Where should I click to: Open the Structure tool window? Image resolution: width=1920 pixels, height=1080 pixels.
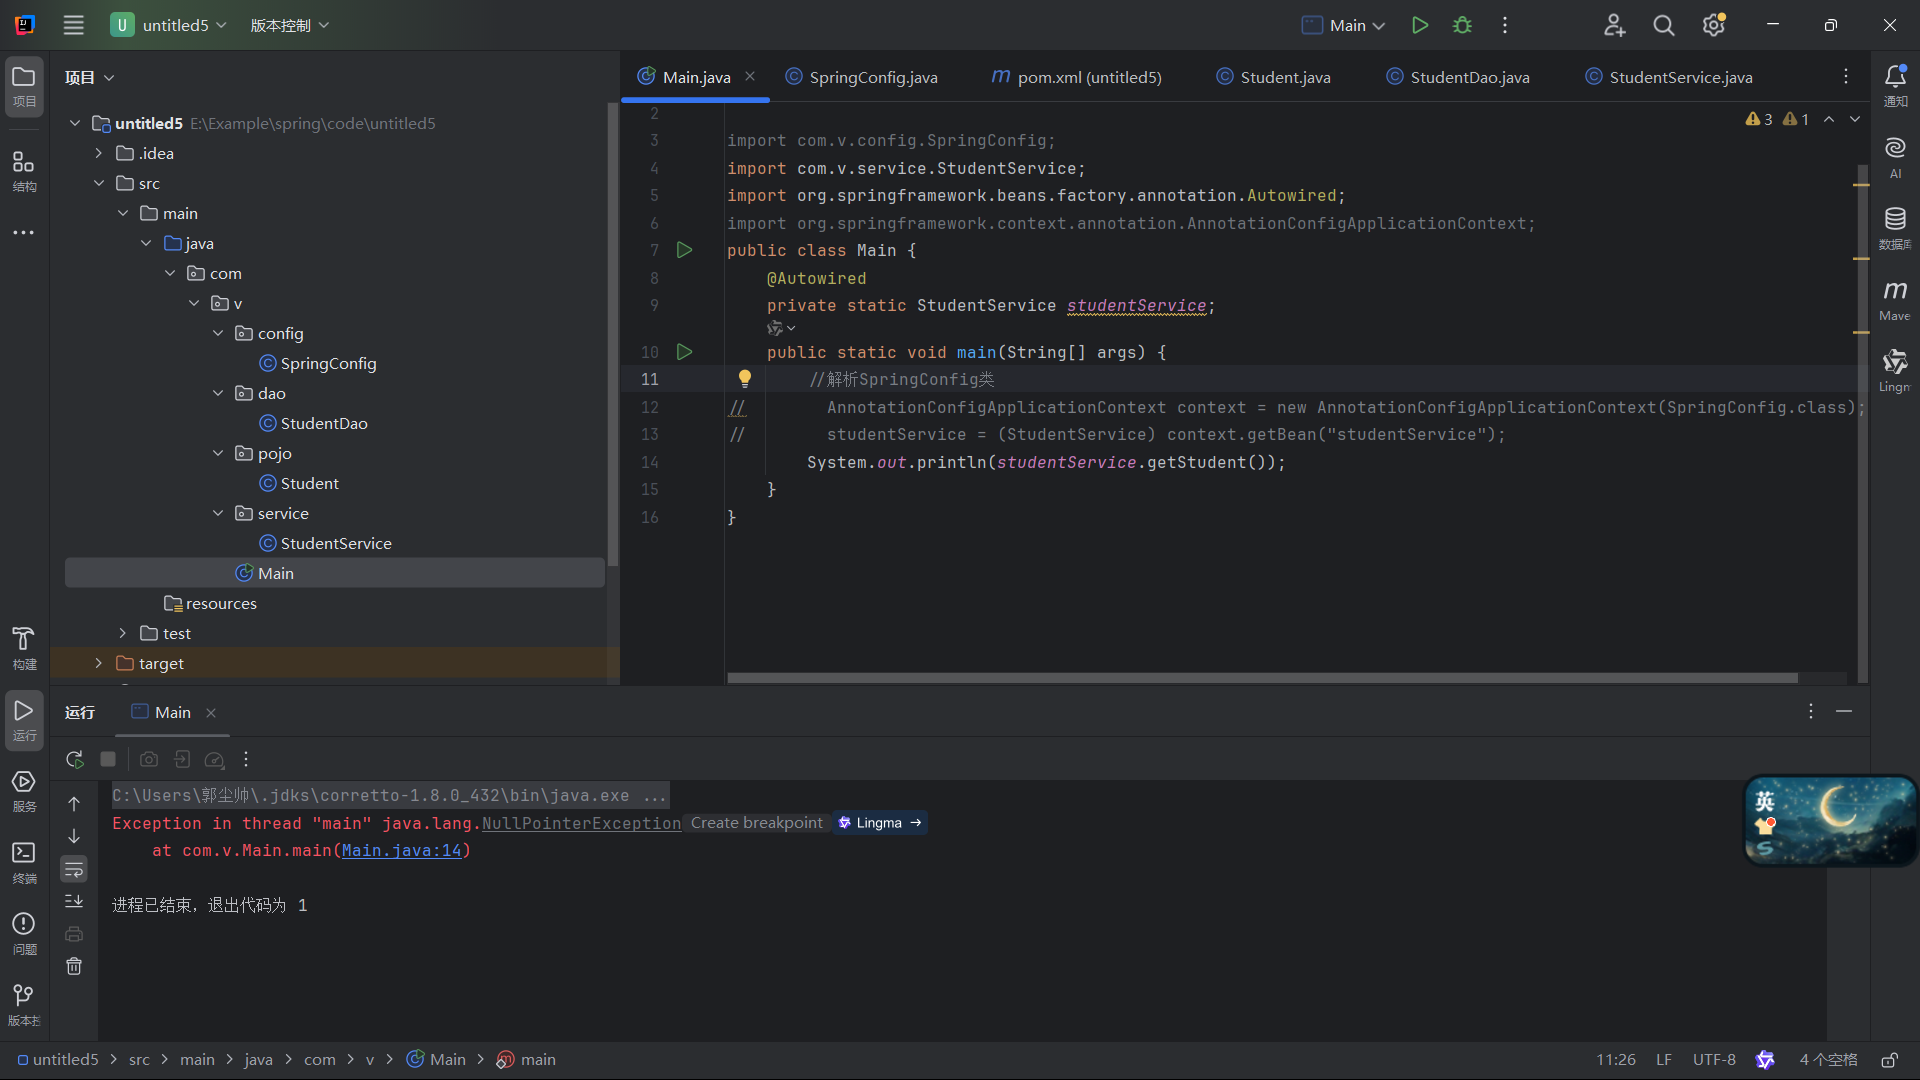pos(23,170)
